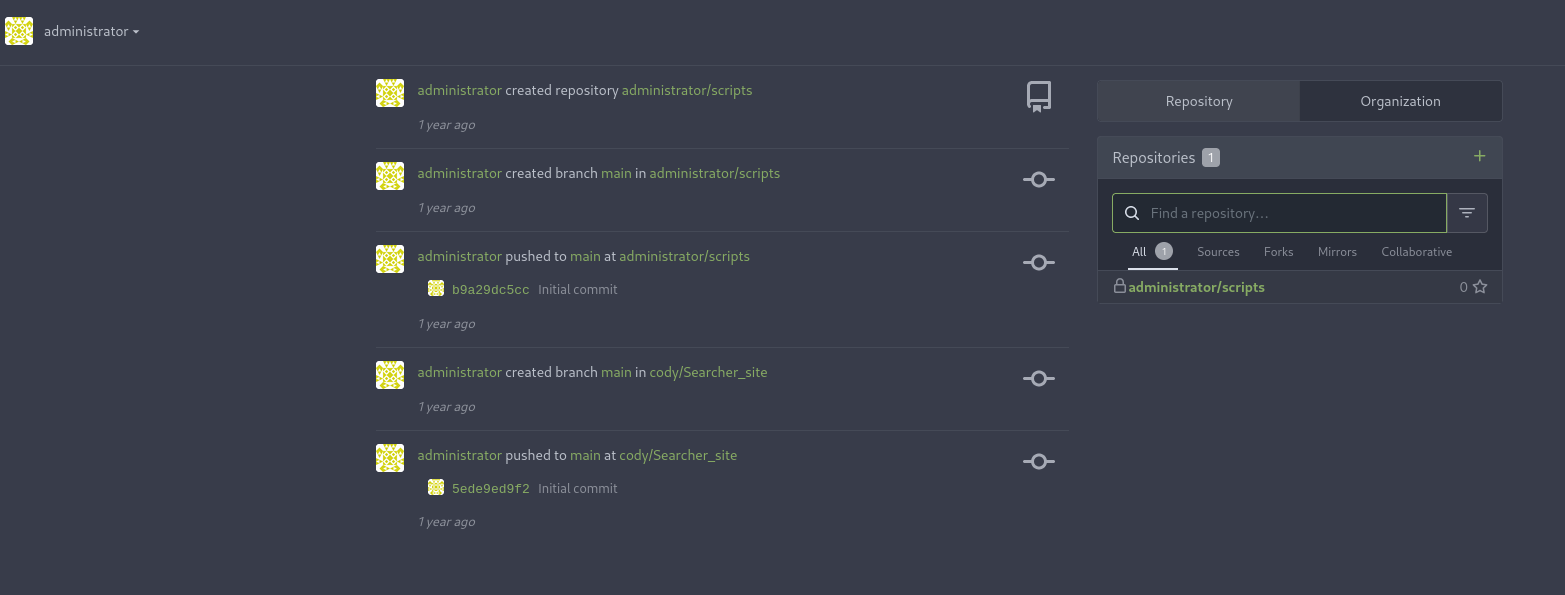Show Collaborative repositories
Screen dimensions: 1565x595
[x=1416, y=252]
